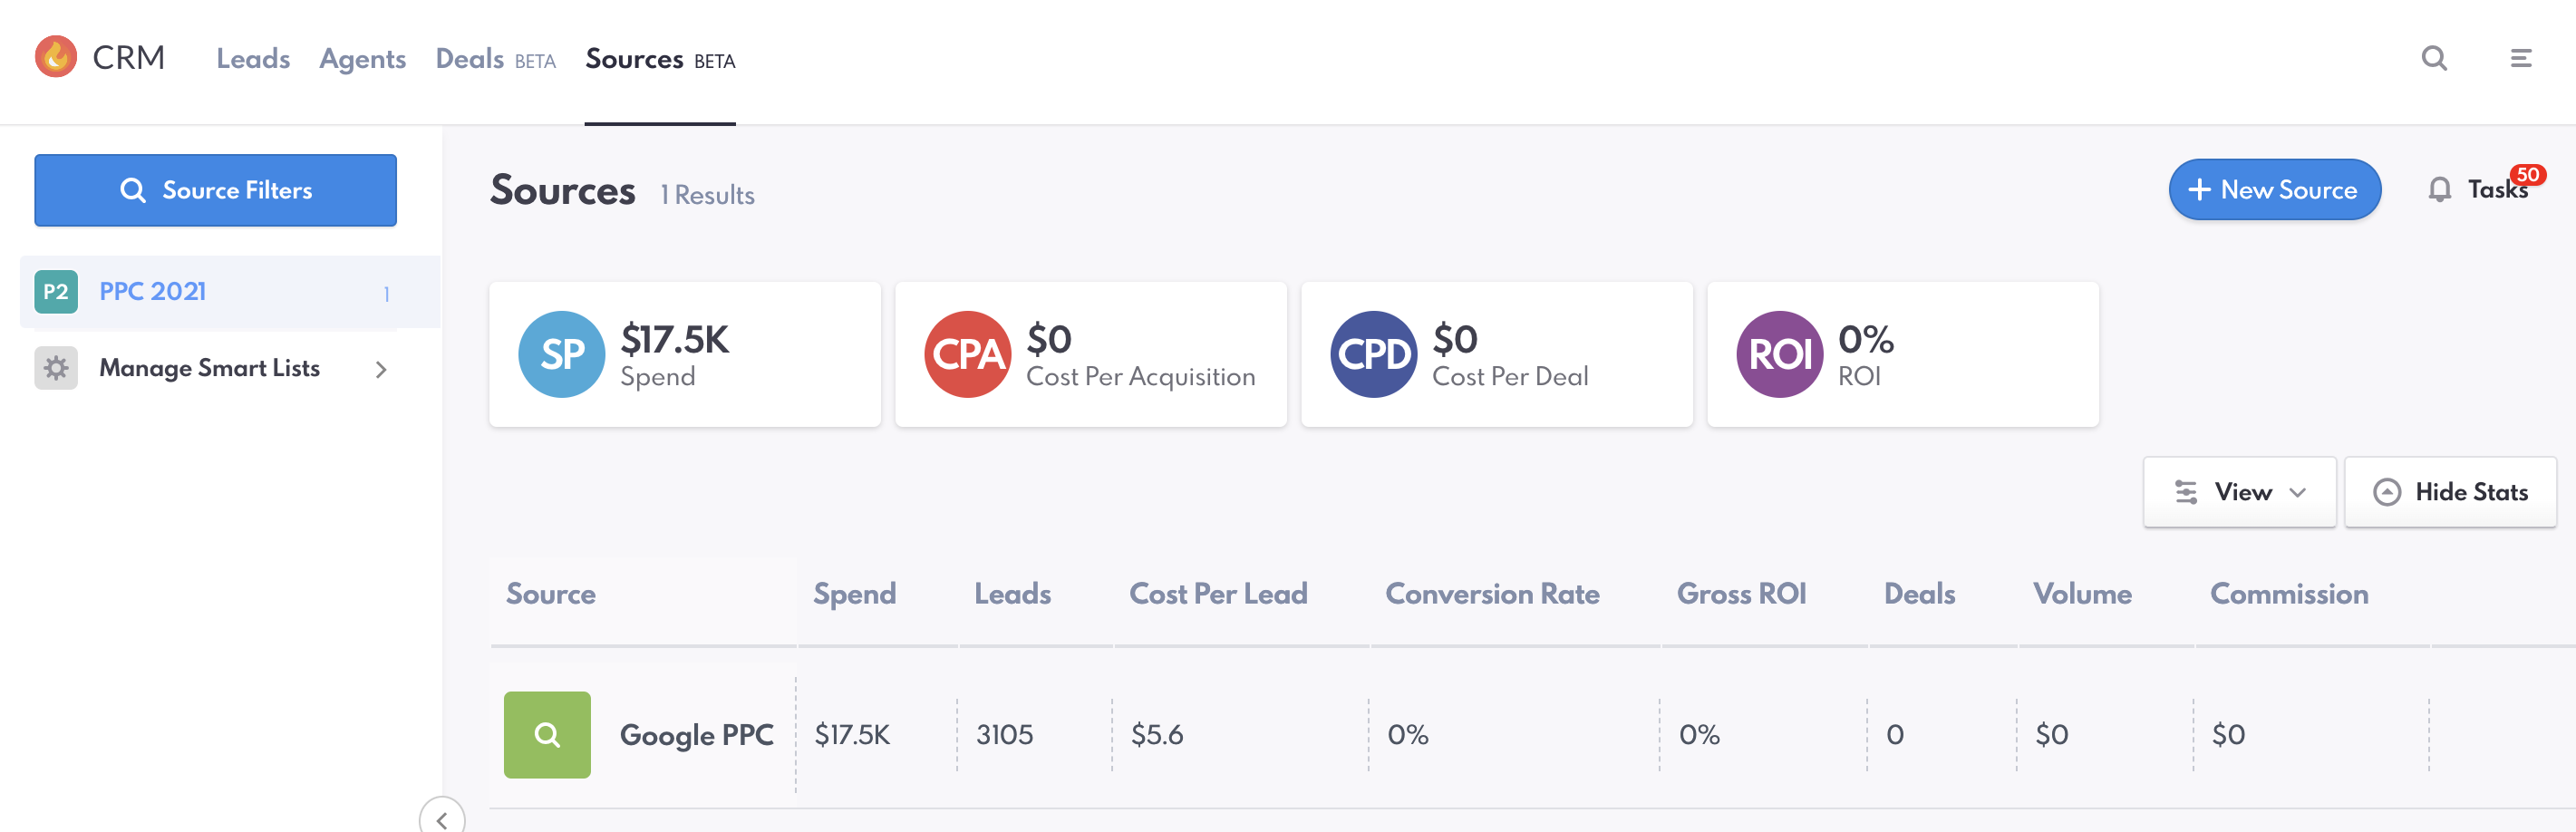2576x832 pixels.
Task: Switch to the Leads tab
Action: point(253,59)
